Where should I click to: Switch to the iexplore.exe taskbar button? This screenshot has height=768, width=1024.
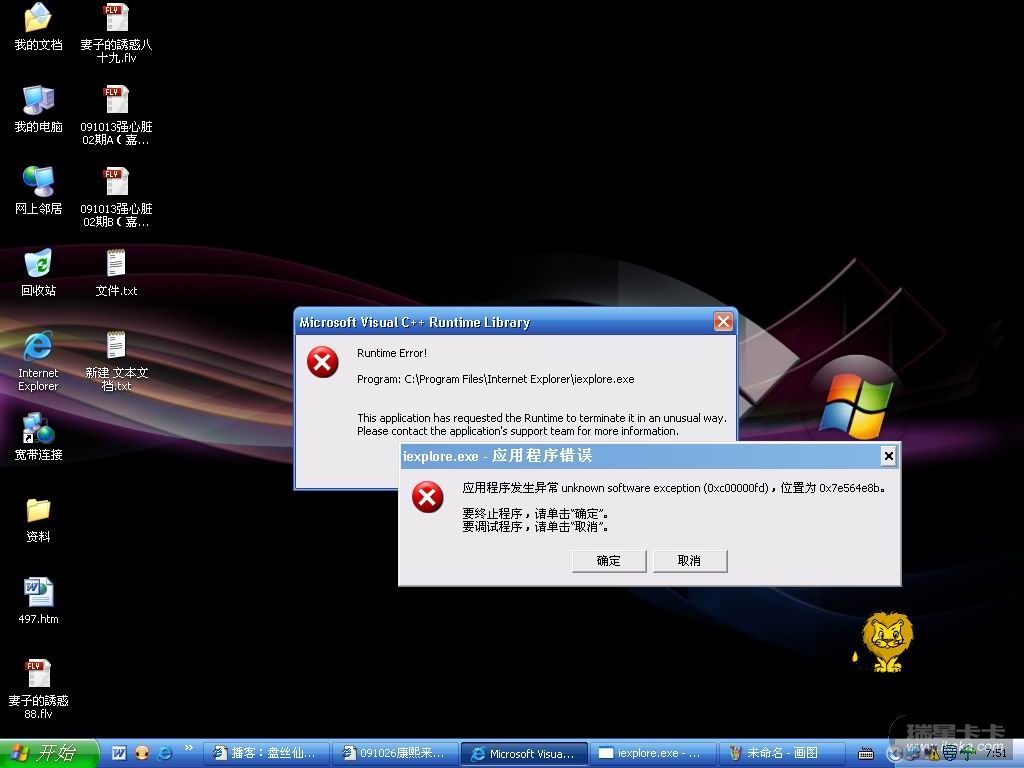coord(653,753)
